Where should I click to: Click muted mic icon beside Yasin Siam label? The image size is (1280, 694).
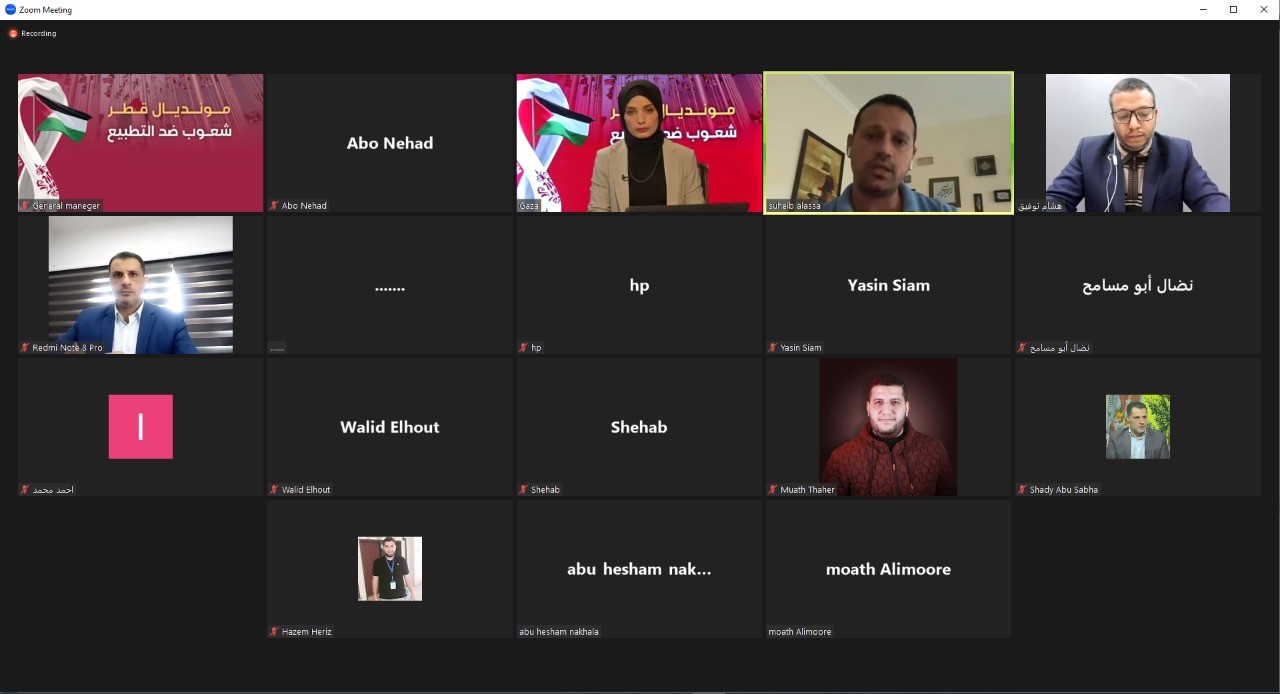pos(773,348)
